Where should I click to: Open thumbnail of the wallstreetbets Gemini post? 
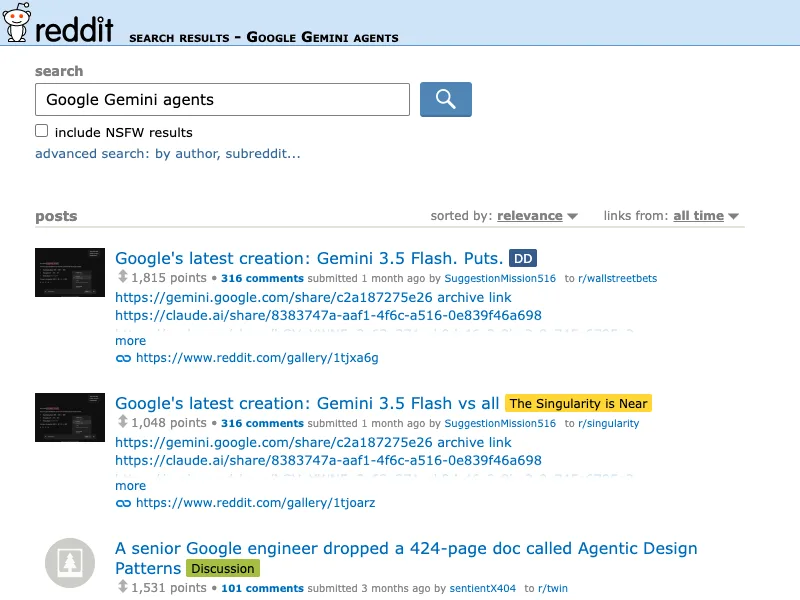(x=70, y=272)
